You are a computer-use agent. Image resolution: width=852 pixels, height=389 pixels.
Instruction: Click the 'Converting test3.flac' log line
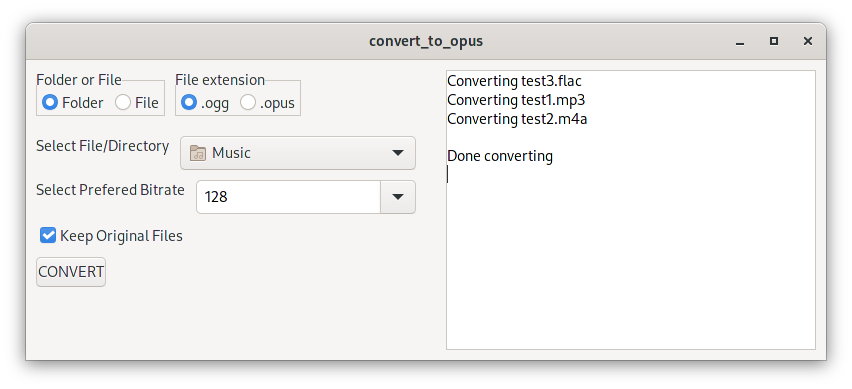point(514,81)
